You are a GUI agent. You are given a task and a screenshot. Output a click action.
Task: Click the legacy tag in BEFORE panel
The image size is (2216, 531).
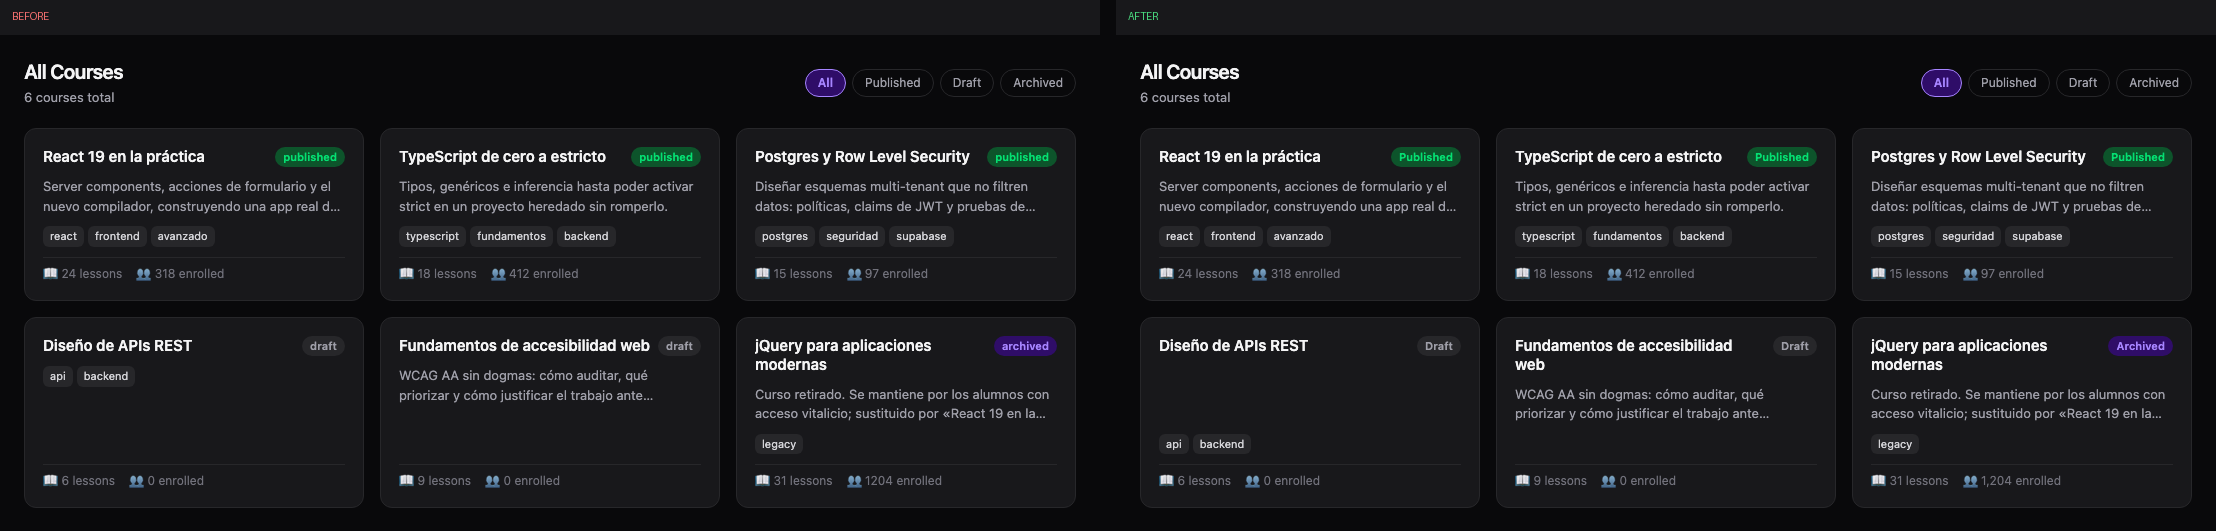tap(779, 445)
